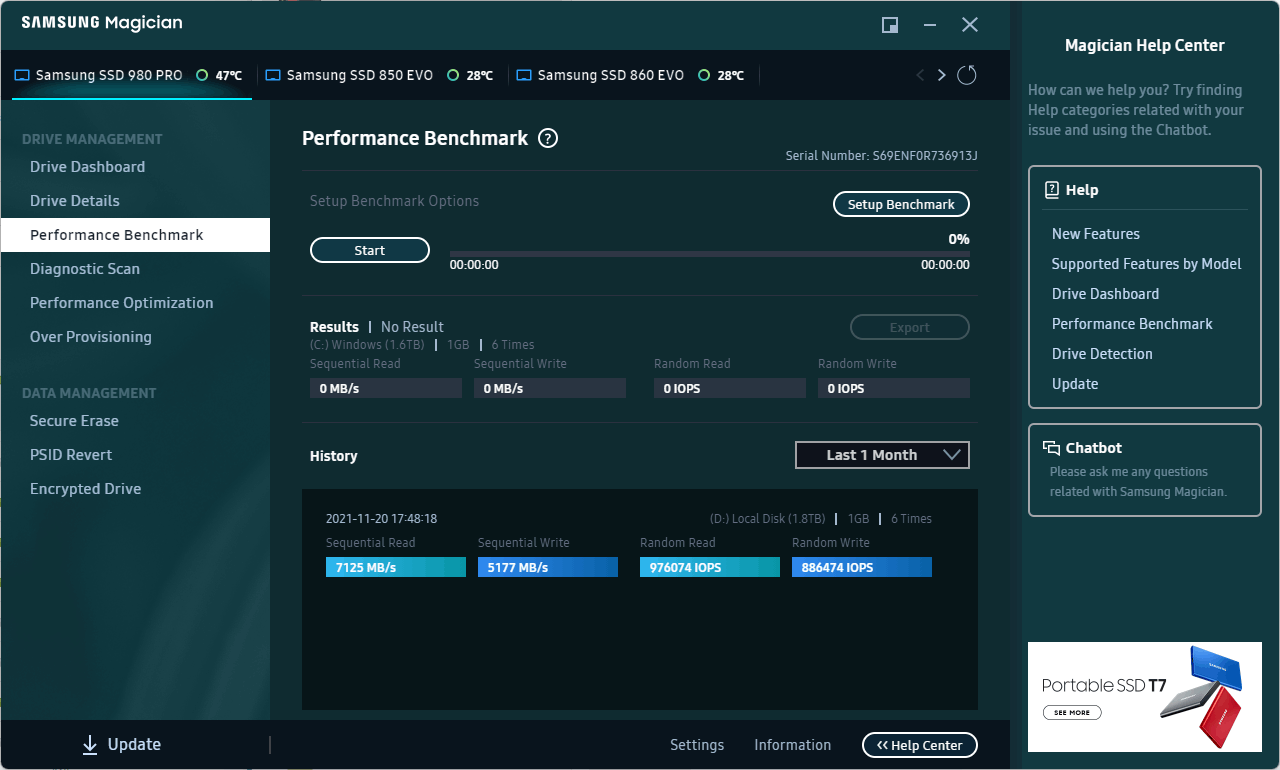Click the Setup Benchmark button
The width and height of the screenshot is (1280, 770).
click(901, 204)
